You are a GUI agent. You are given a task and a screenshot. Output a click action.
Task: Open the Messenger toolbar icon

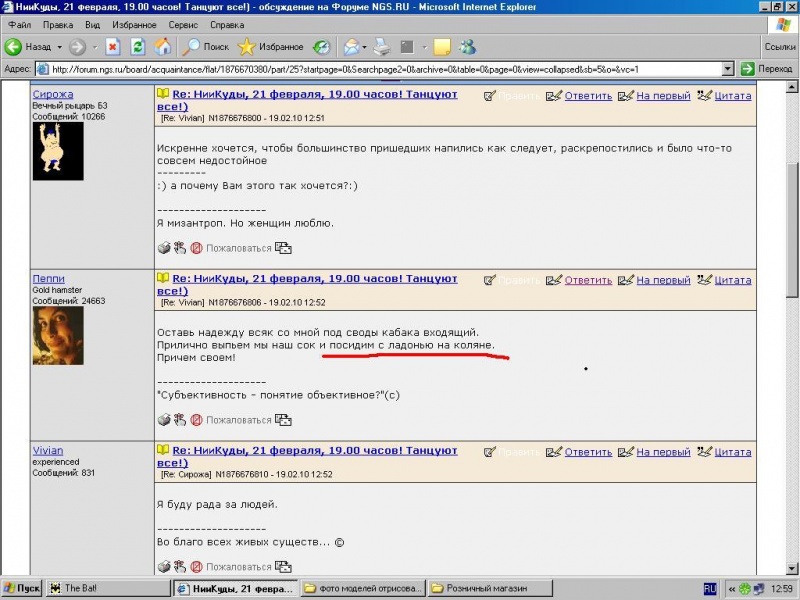coord(467,47)
